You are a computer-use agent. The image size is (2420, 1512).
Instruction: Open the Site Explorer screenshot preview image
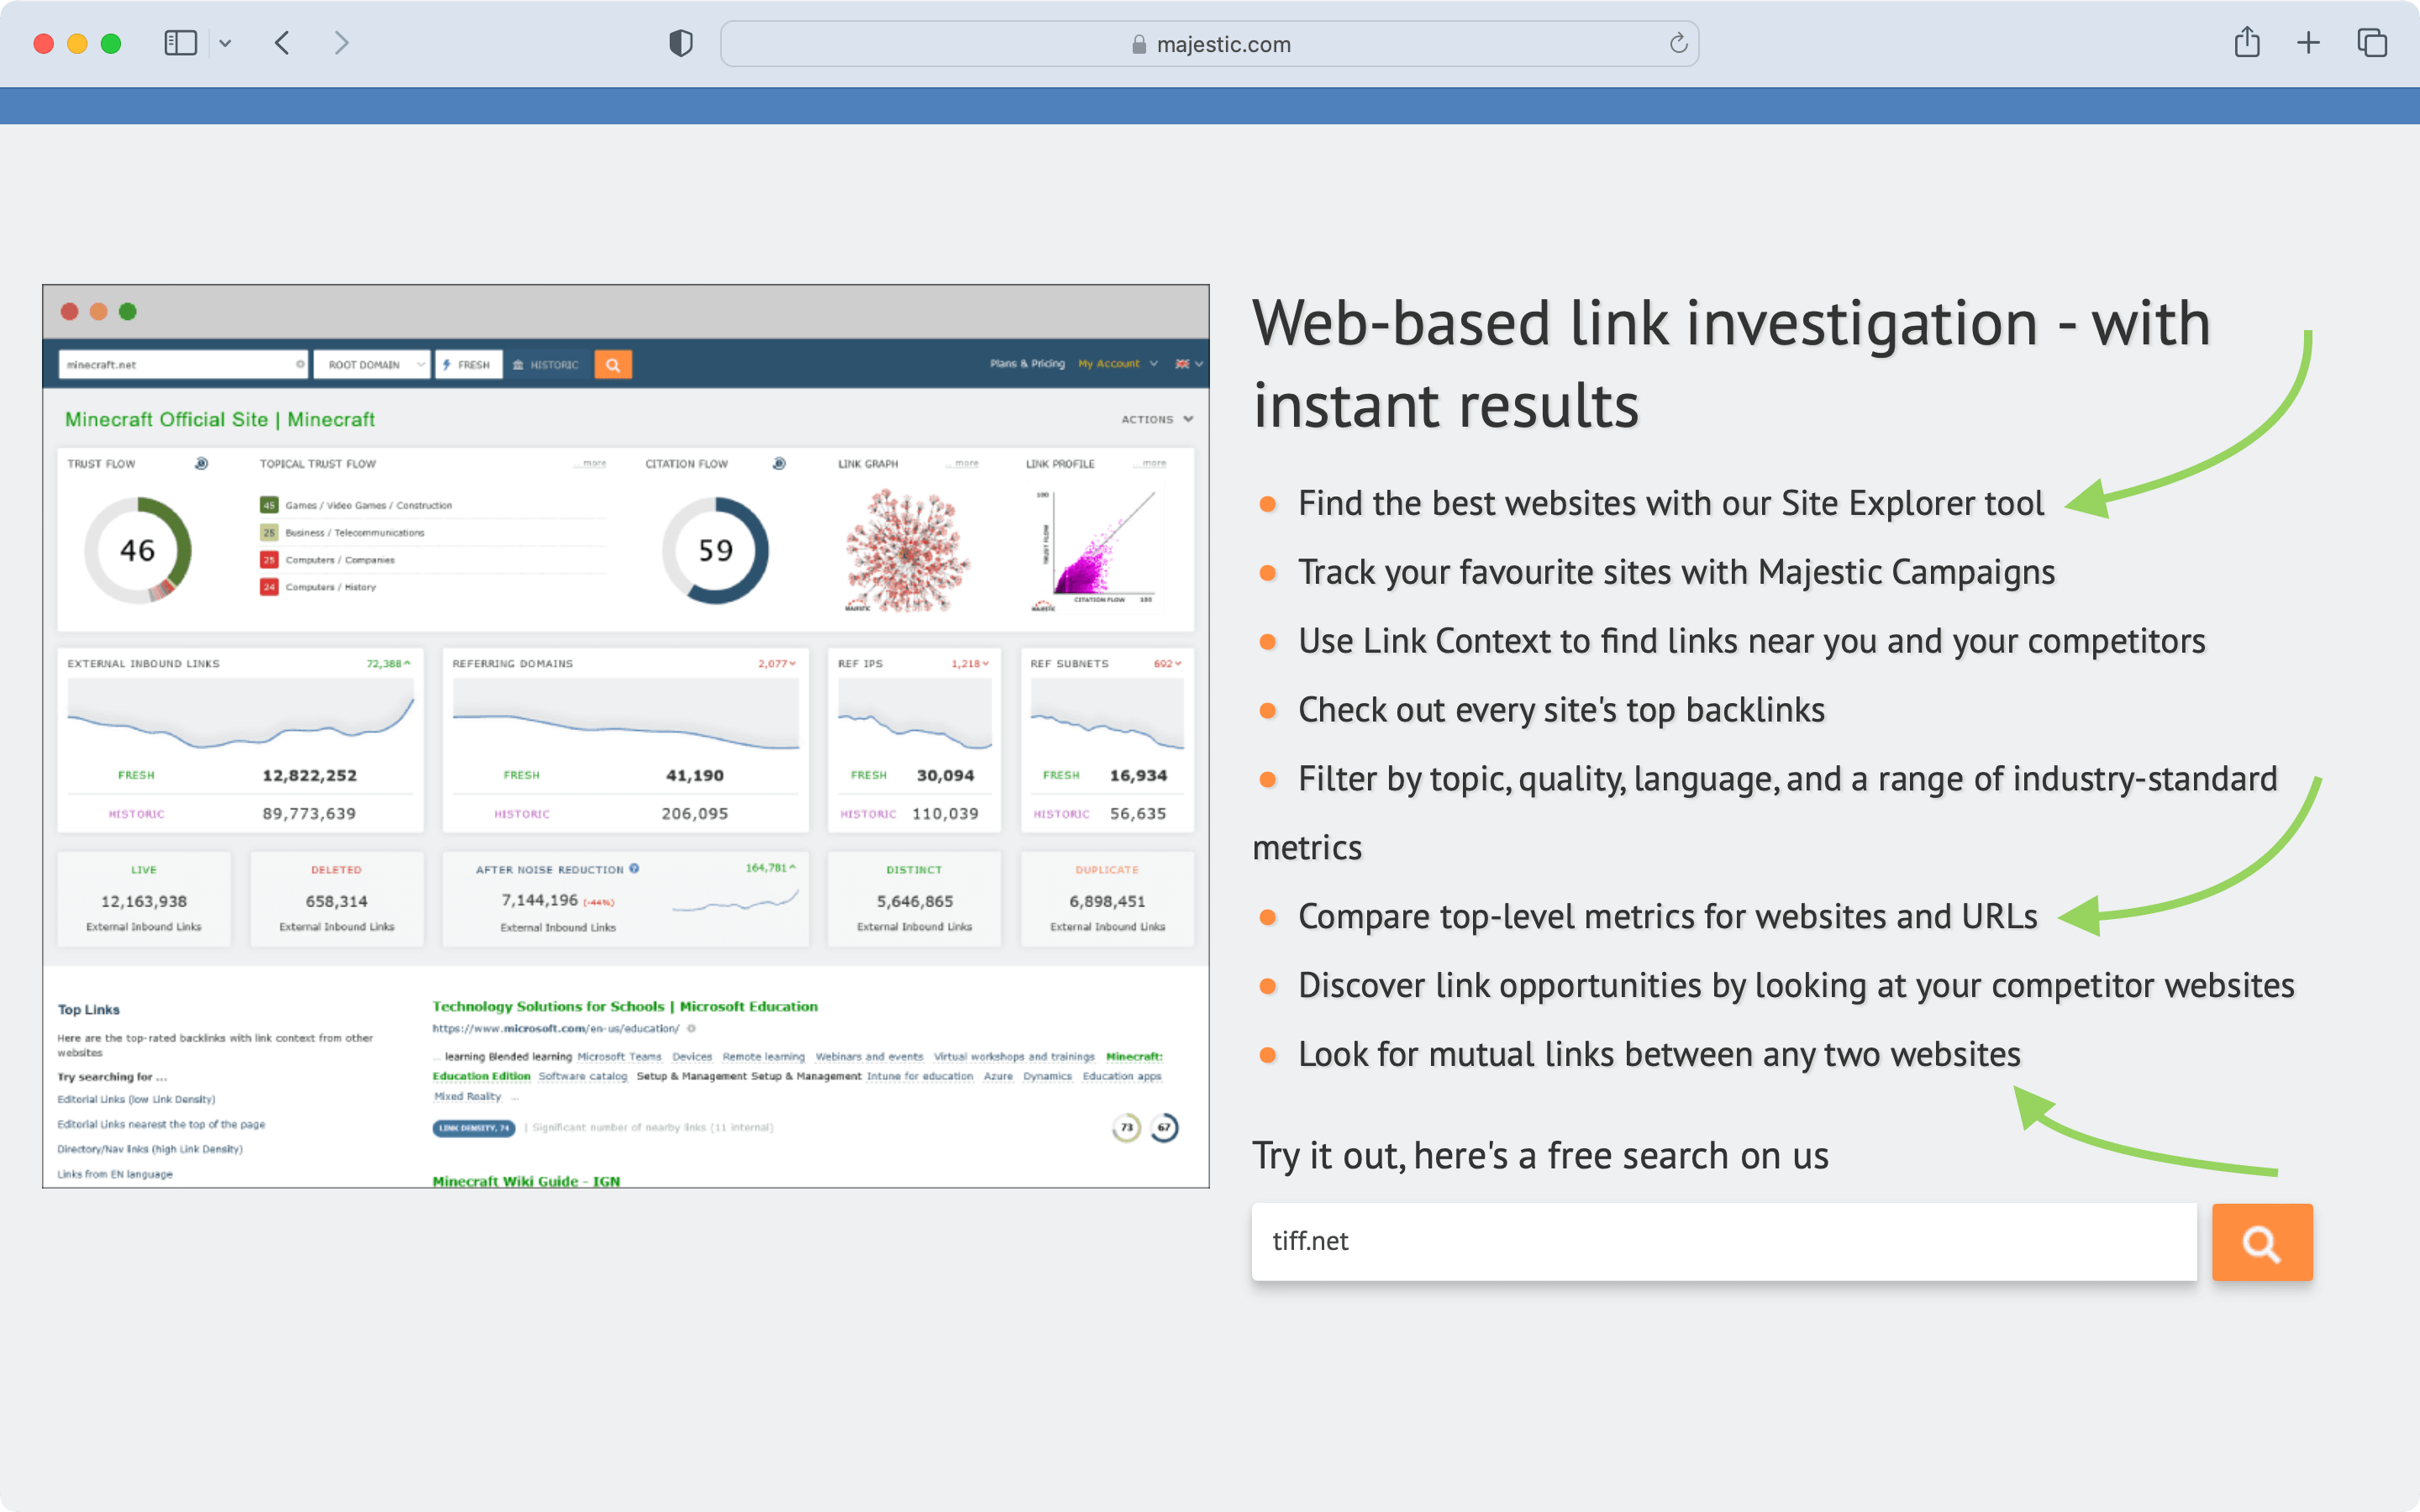point(626,736)
